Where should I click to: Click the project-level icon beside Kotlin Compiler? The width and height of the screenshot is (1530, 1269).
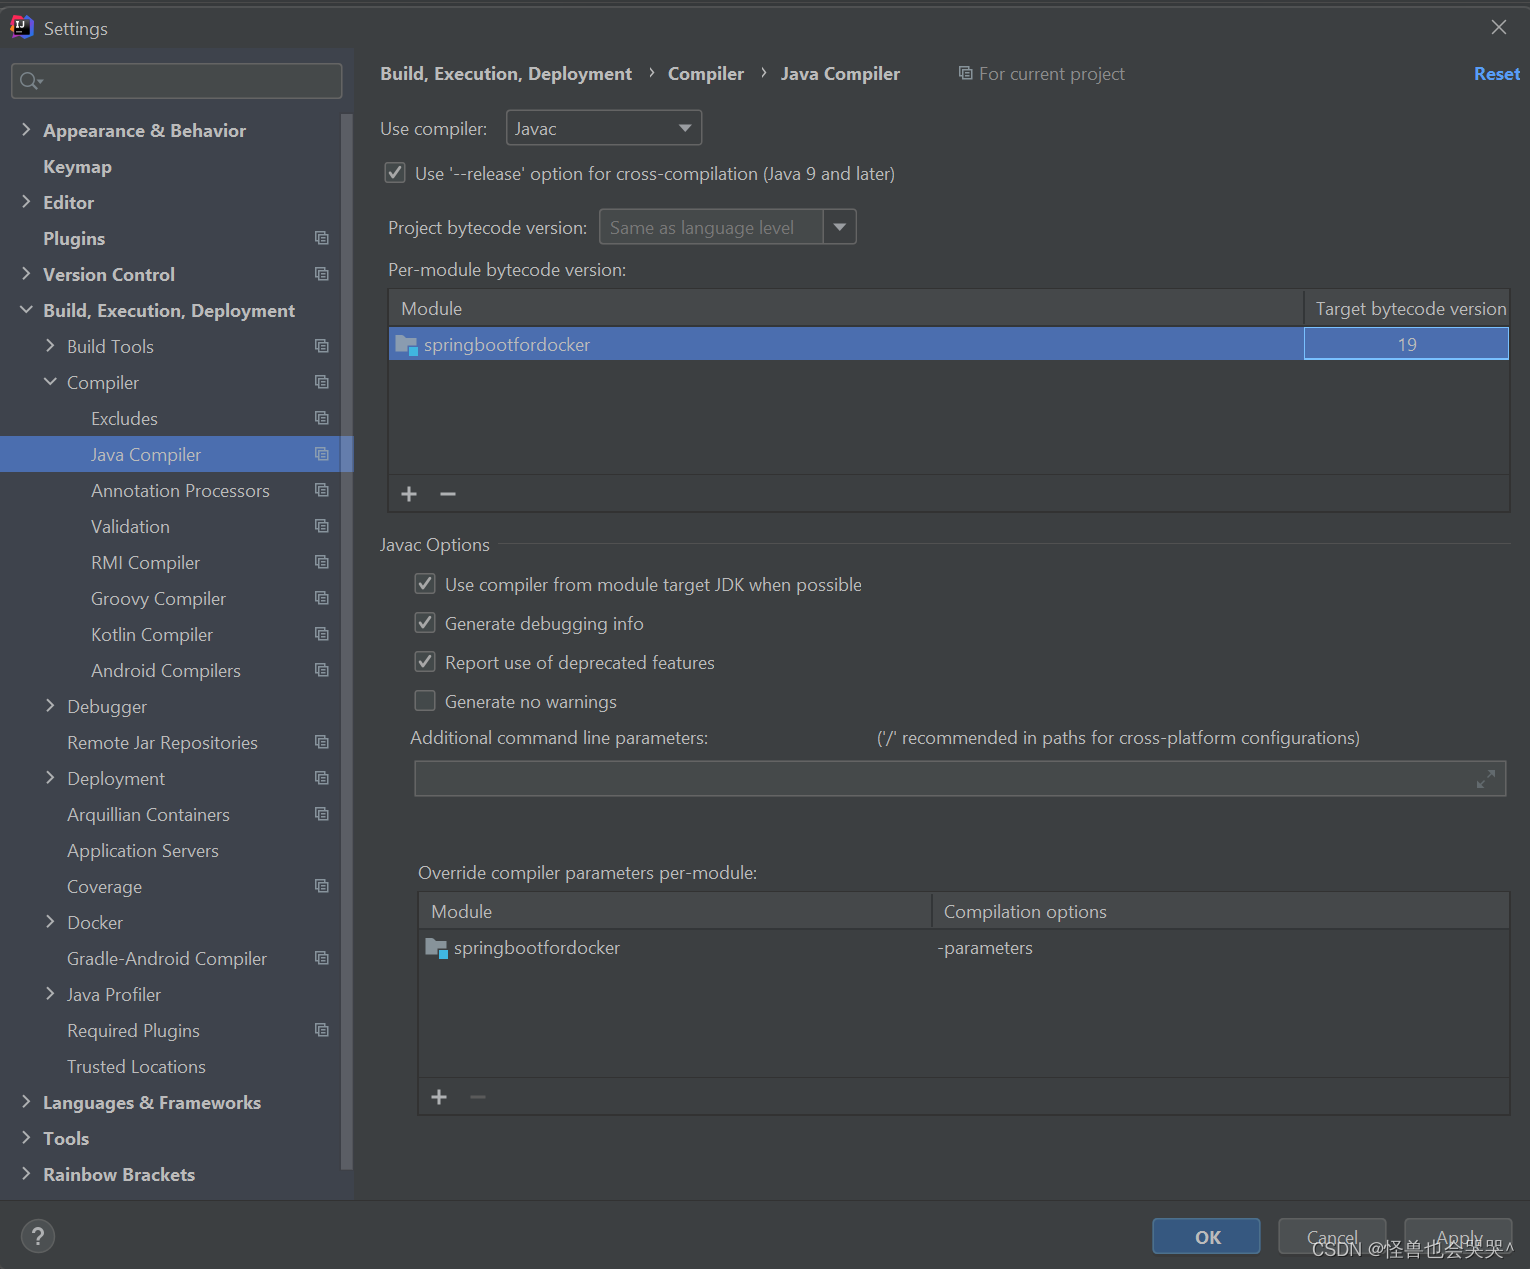pos(321,634)
